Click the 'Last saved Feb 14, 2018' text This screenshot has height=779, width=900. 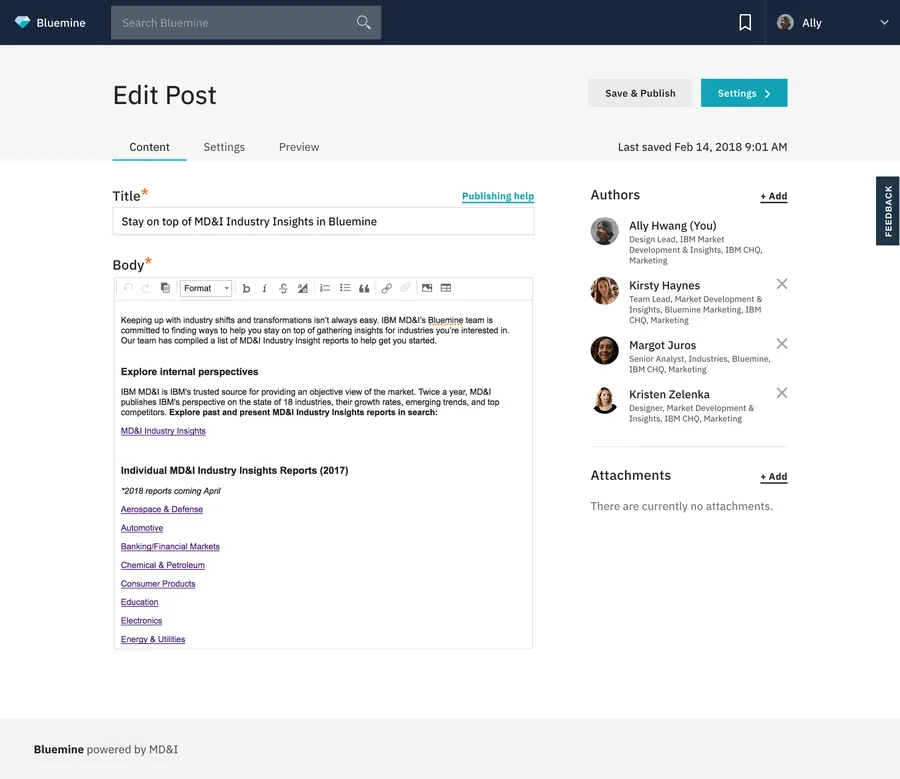tap(702, 147)
